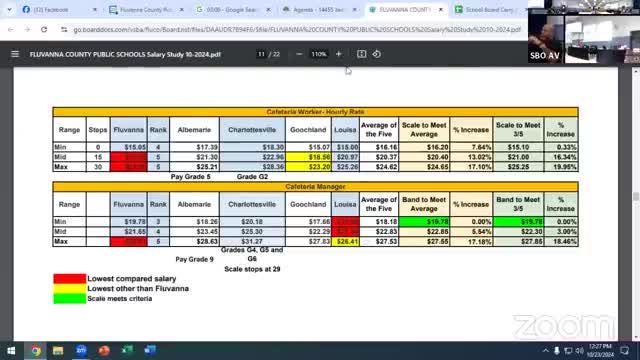Go back in browser history
640x360 pixels.
click(11, 29)
